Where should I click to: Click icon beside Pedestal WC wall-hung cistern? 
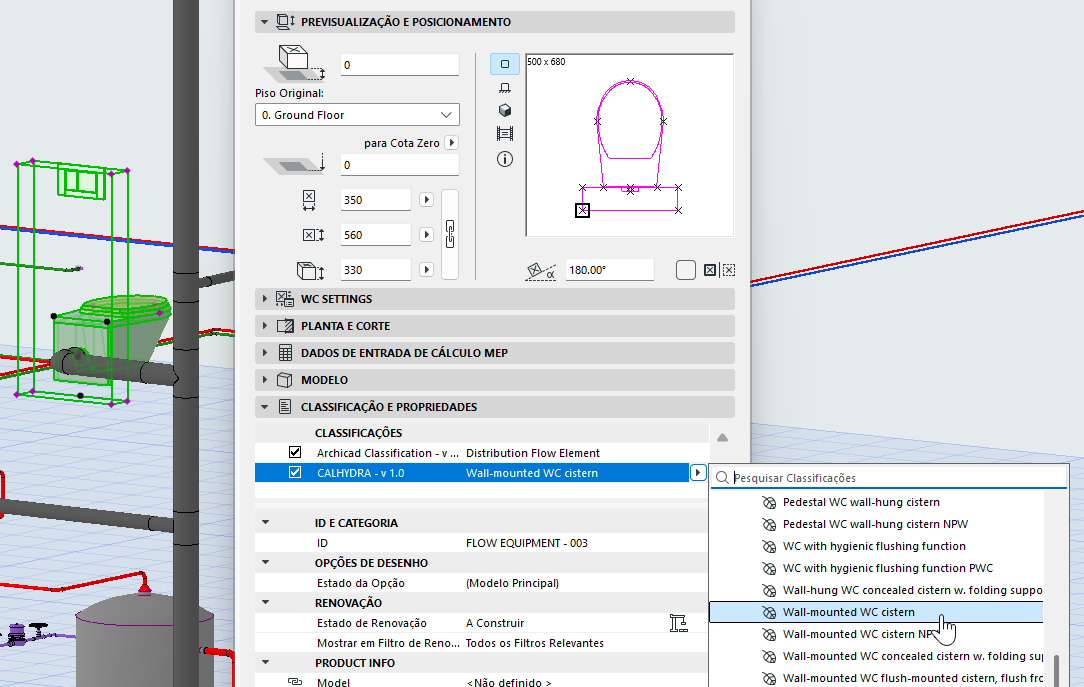pyautogui.click(x=769, y=502)
